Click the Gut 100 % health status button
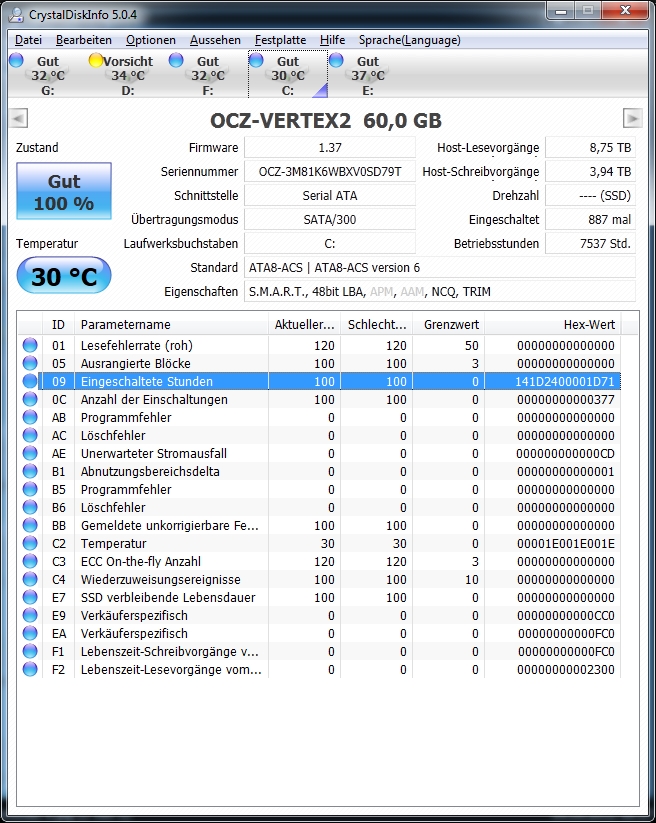This screenshot has height=823, width=656. (x=64, y=191)
